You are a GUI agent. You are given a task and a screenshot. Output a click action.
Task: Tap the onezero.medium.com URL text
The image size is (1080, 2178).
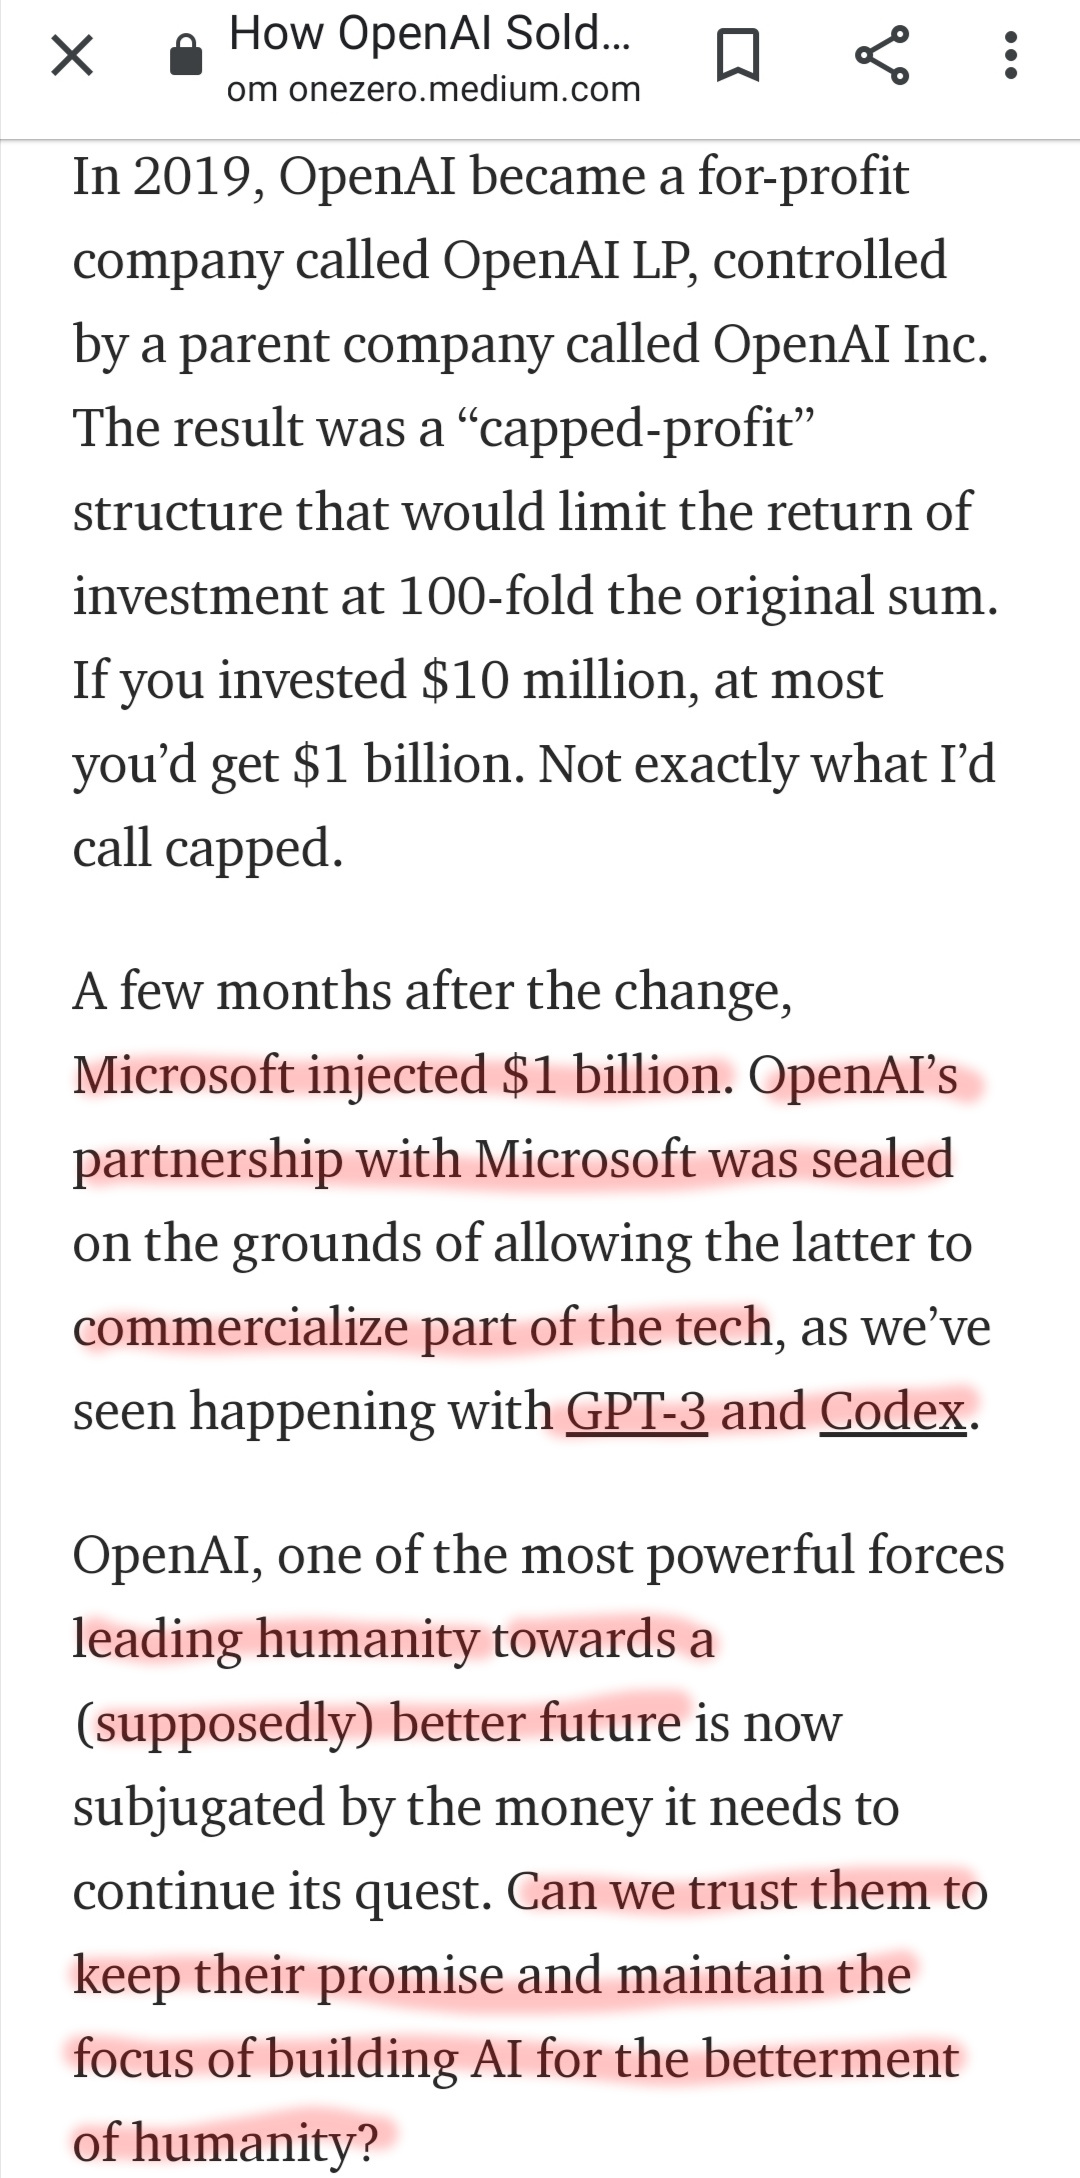tap(433, 90)
